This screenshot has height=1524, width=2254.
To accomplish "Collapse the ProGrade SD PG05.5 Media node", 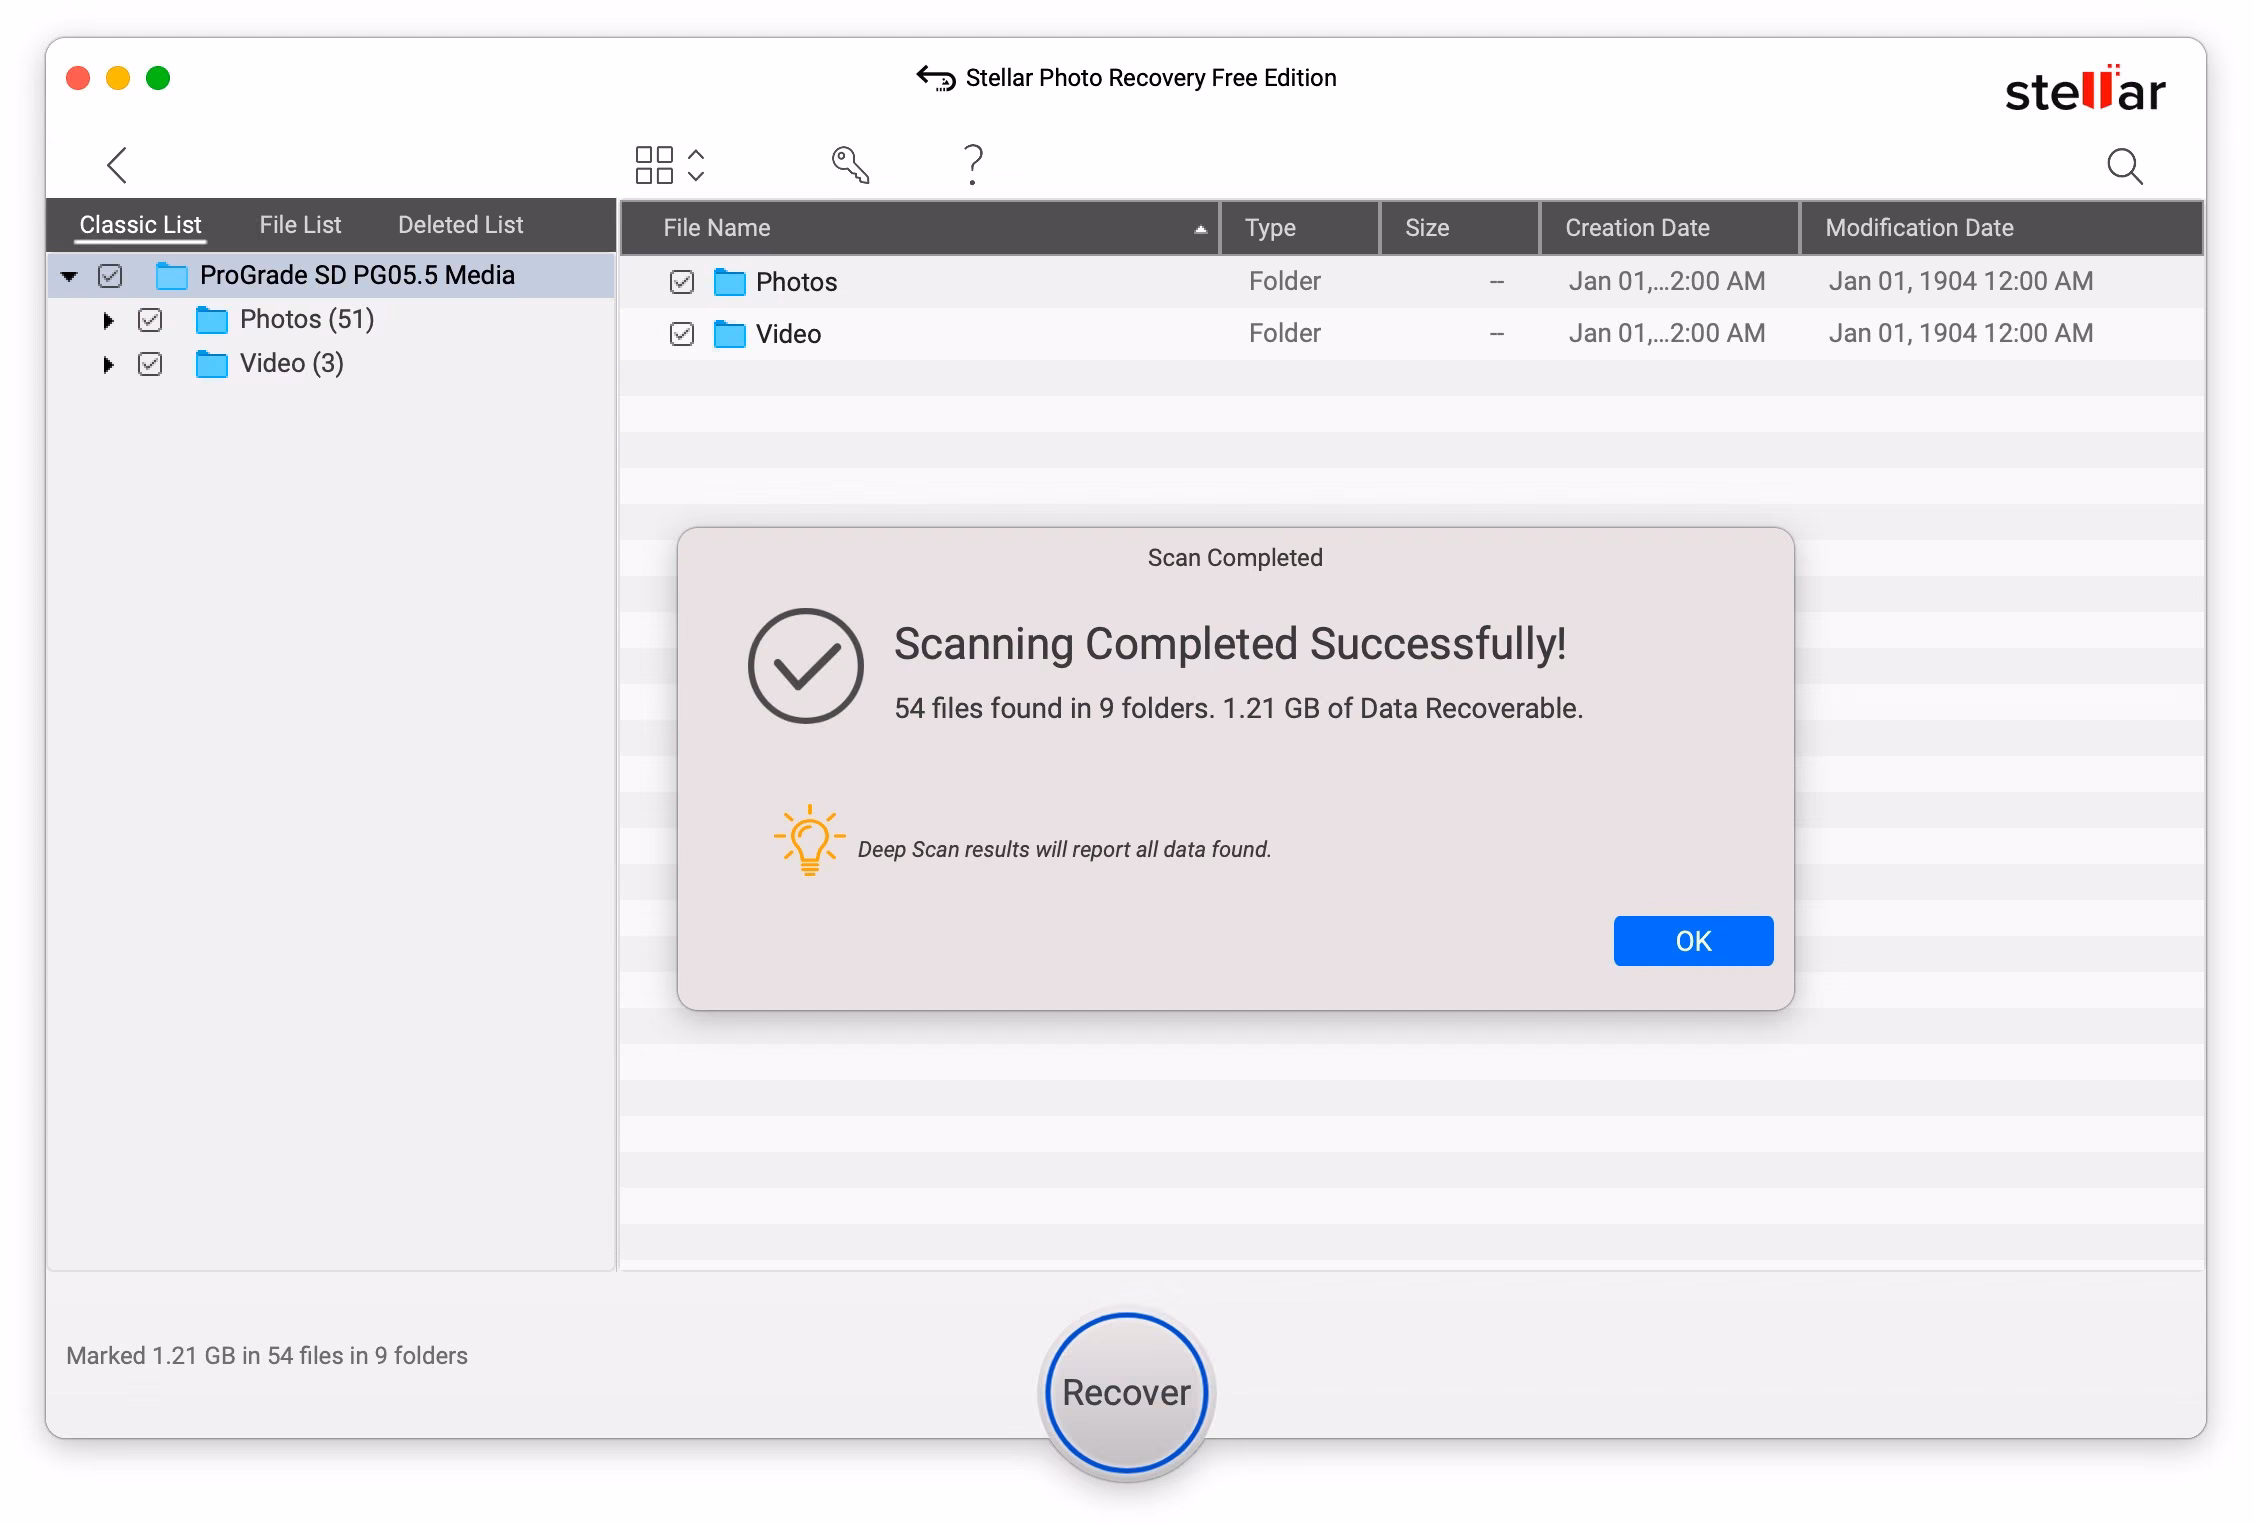I will click(x=69, y=276).
